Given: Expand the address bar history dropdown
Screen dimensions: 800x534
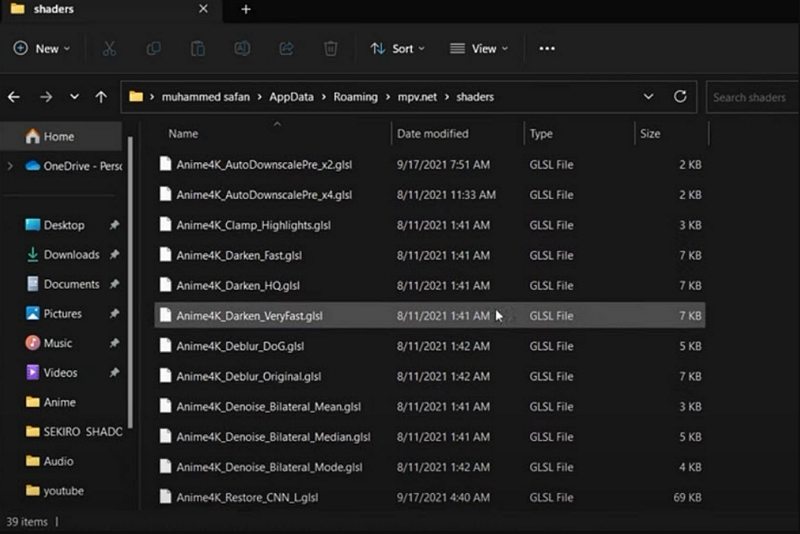Looking at the screenshot, I should (x=648, y=97).
